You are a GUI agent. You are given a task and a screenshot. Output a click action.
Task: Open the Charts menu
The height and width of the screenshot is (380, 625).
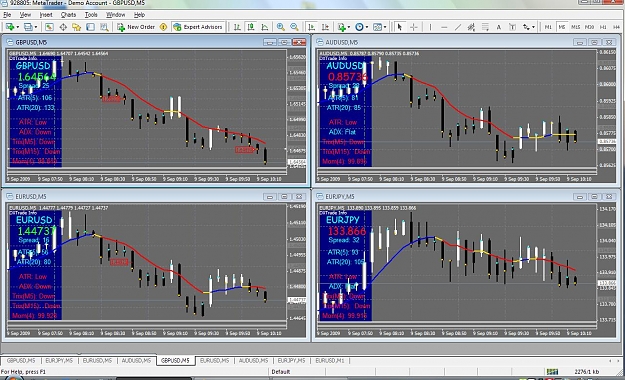coord(68,15)
